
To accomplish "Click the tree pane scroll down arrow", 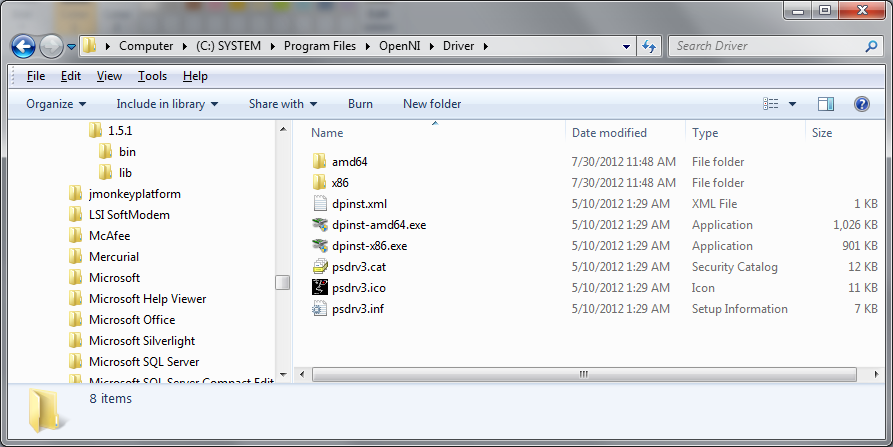I will pyautogui.click(x=283, y=375).
